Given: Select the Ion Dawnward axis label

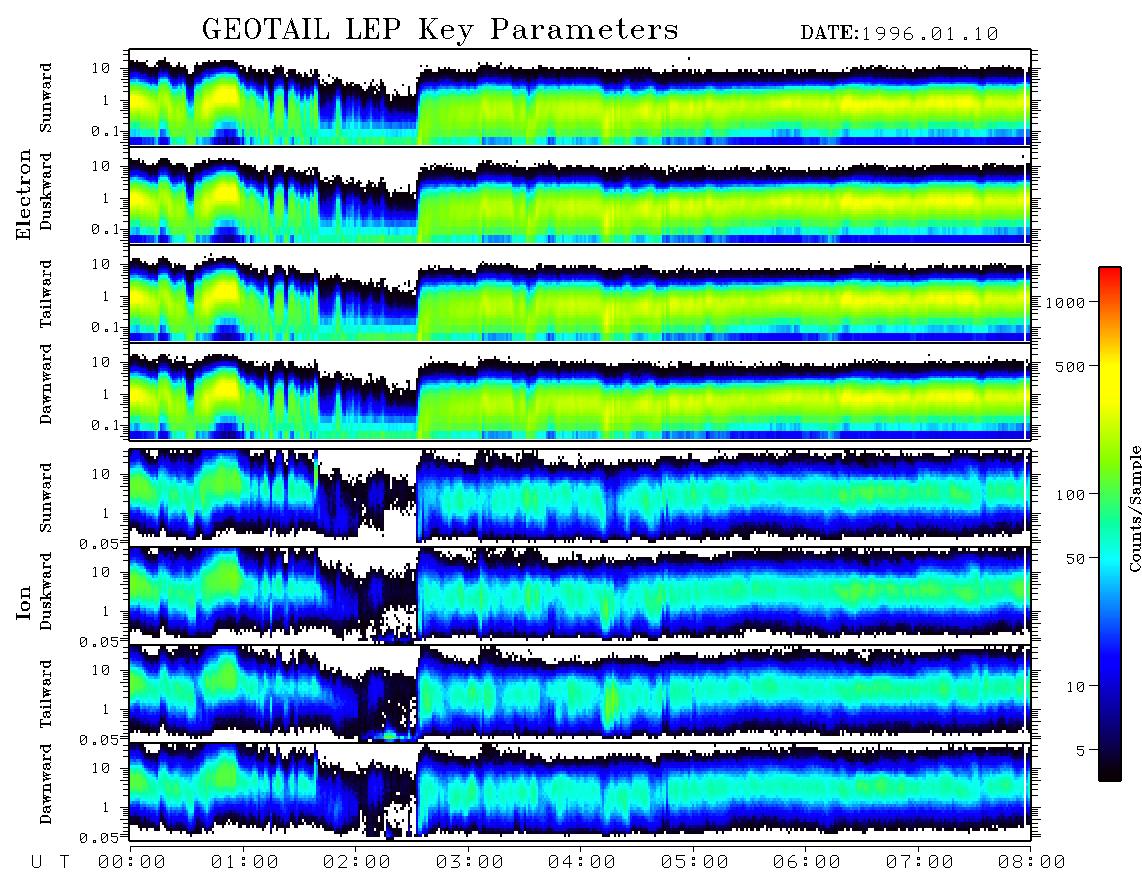Looking at the screenshot, I should [x=46, y=784].
